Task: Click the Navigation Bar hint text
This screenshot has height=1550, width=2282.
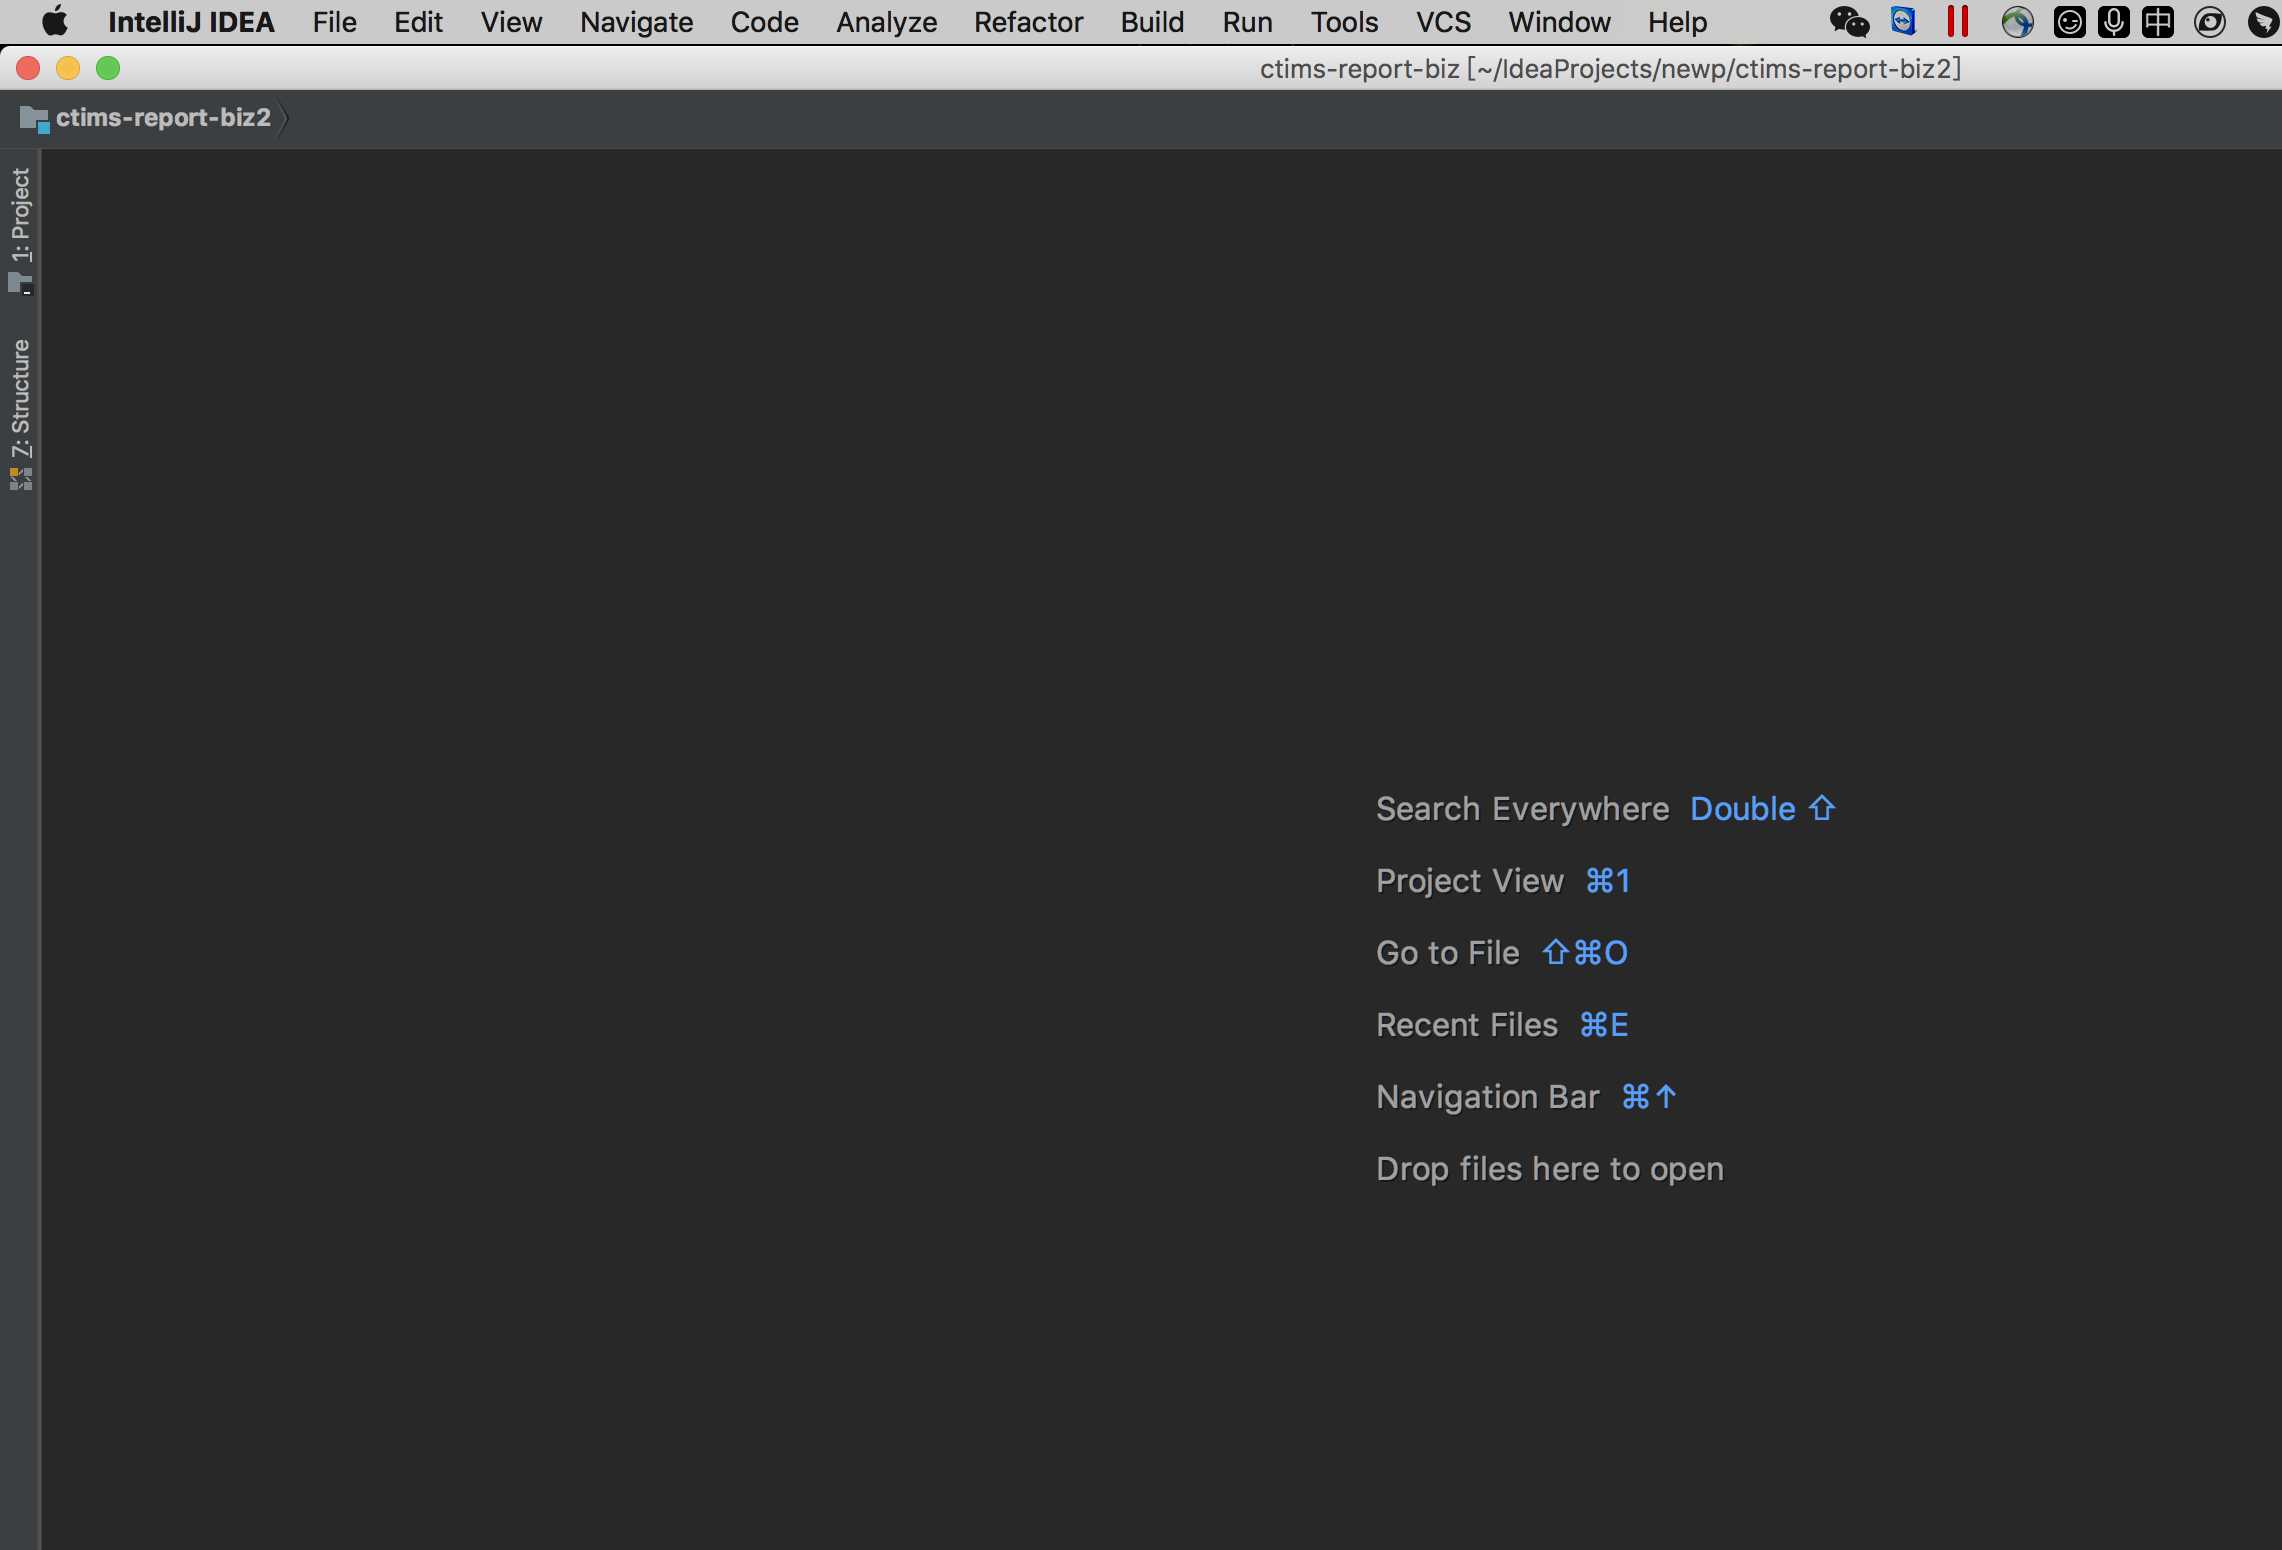Action: pyautogui.click(x=1487, y=1096)
